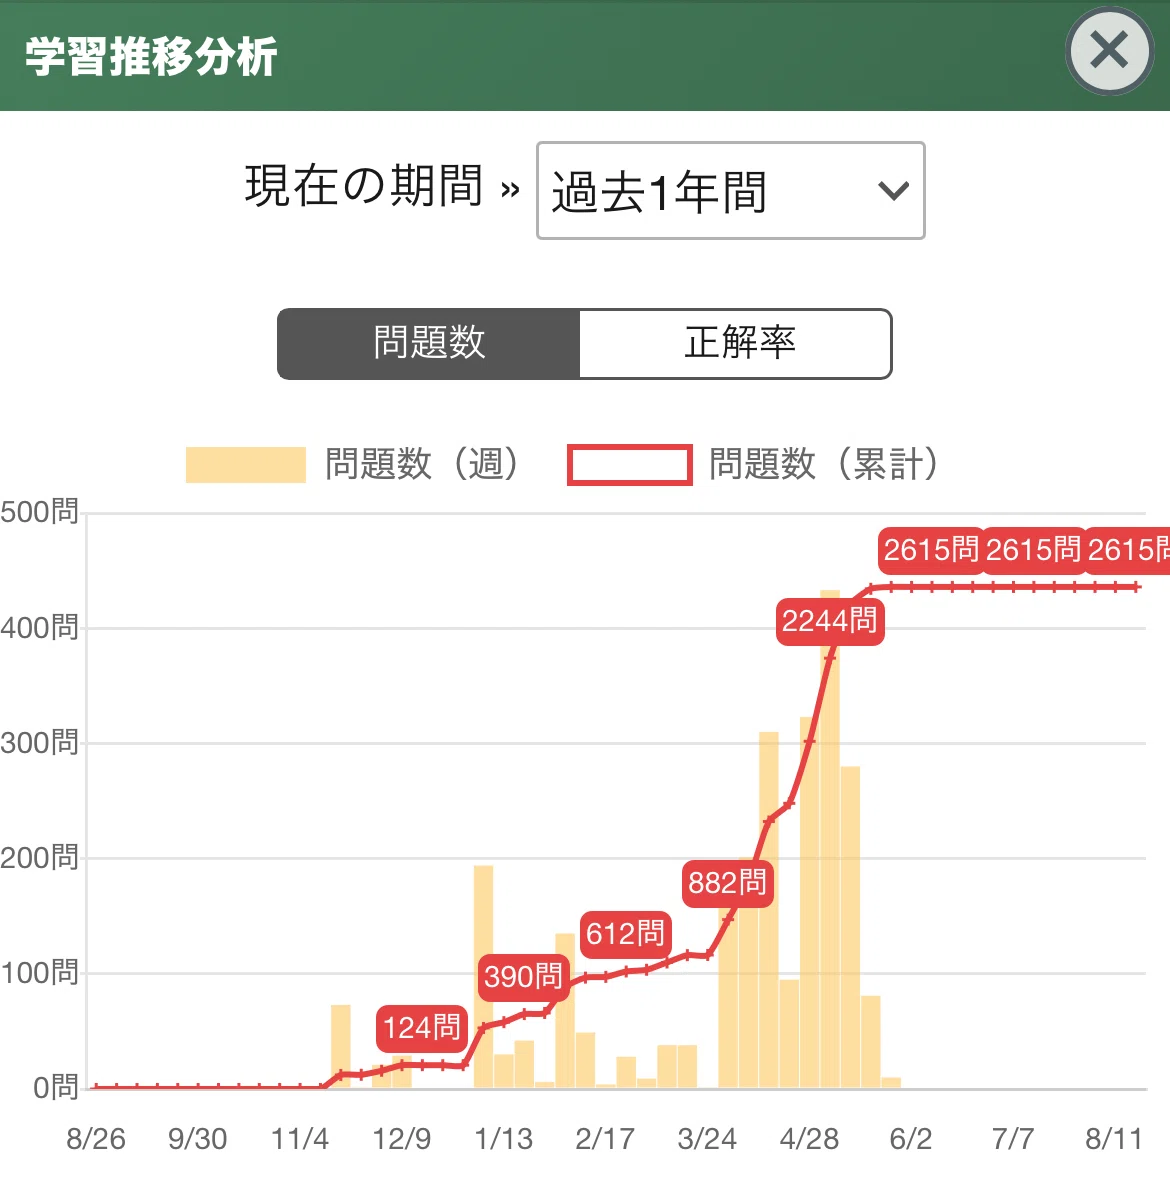Screen dimensions: 1170x1181
Task: Click the 問題数（週） legend text
Action: coord(422,464)
